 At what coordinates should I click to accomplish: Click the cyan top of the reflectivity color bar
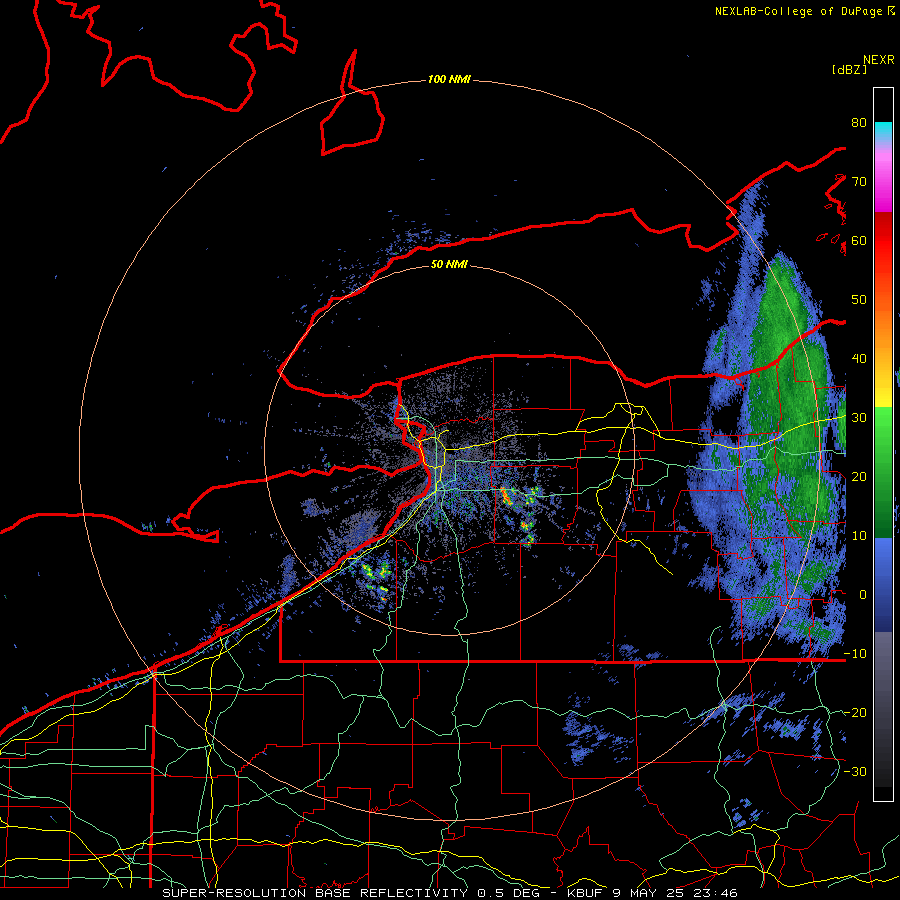coord(883,131)
